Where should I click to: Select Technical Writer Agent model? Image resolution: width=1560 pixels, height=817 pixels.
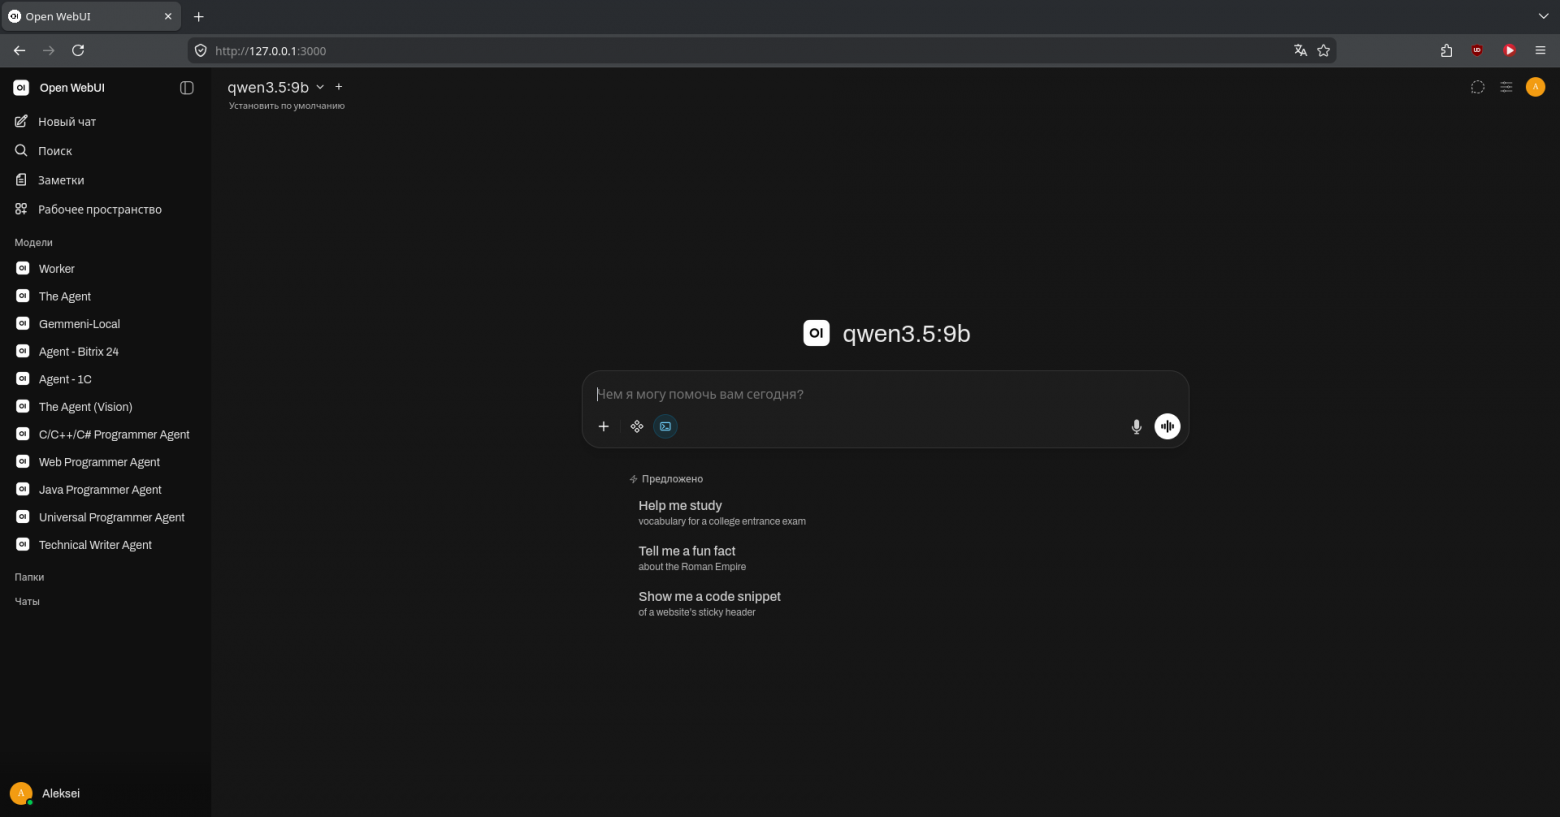(x=105, y=545)
